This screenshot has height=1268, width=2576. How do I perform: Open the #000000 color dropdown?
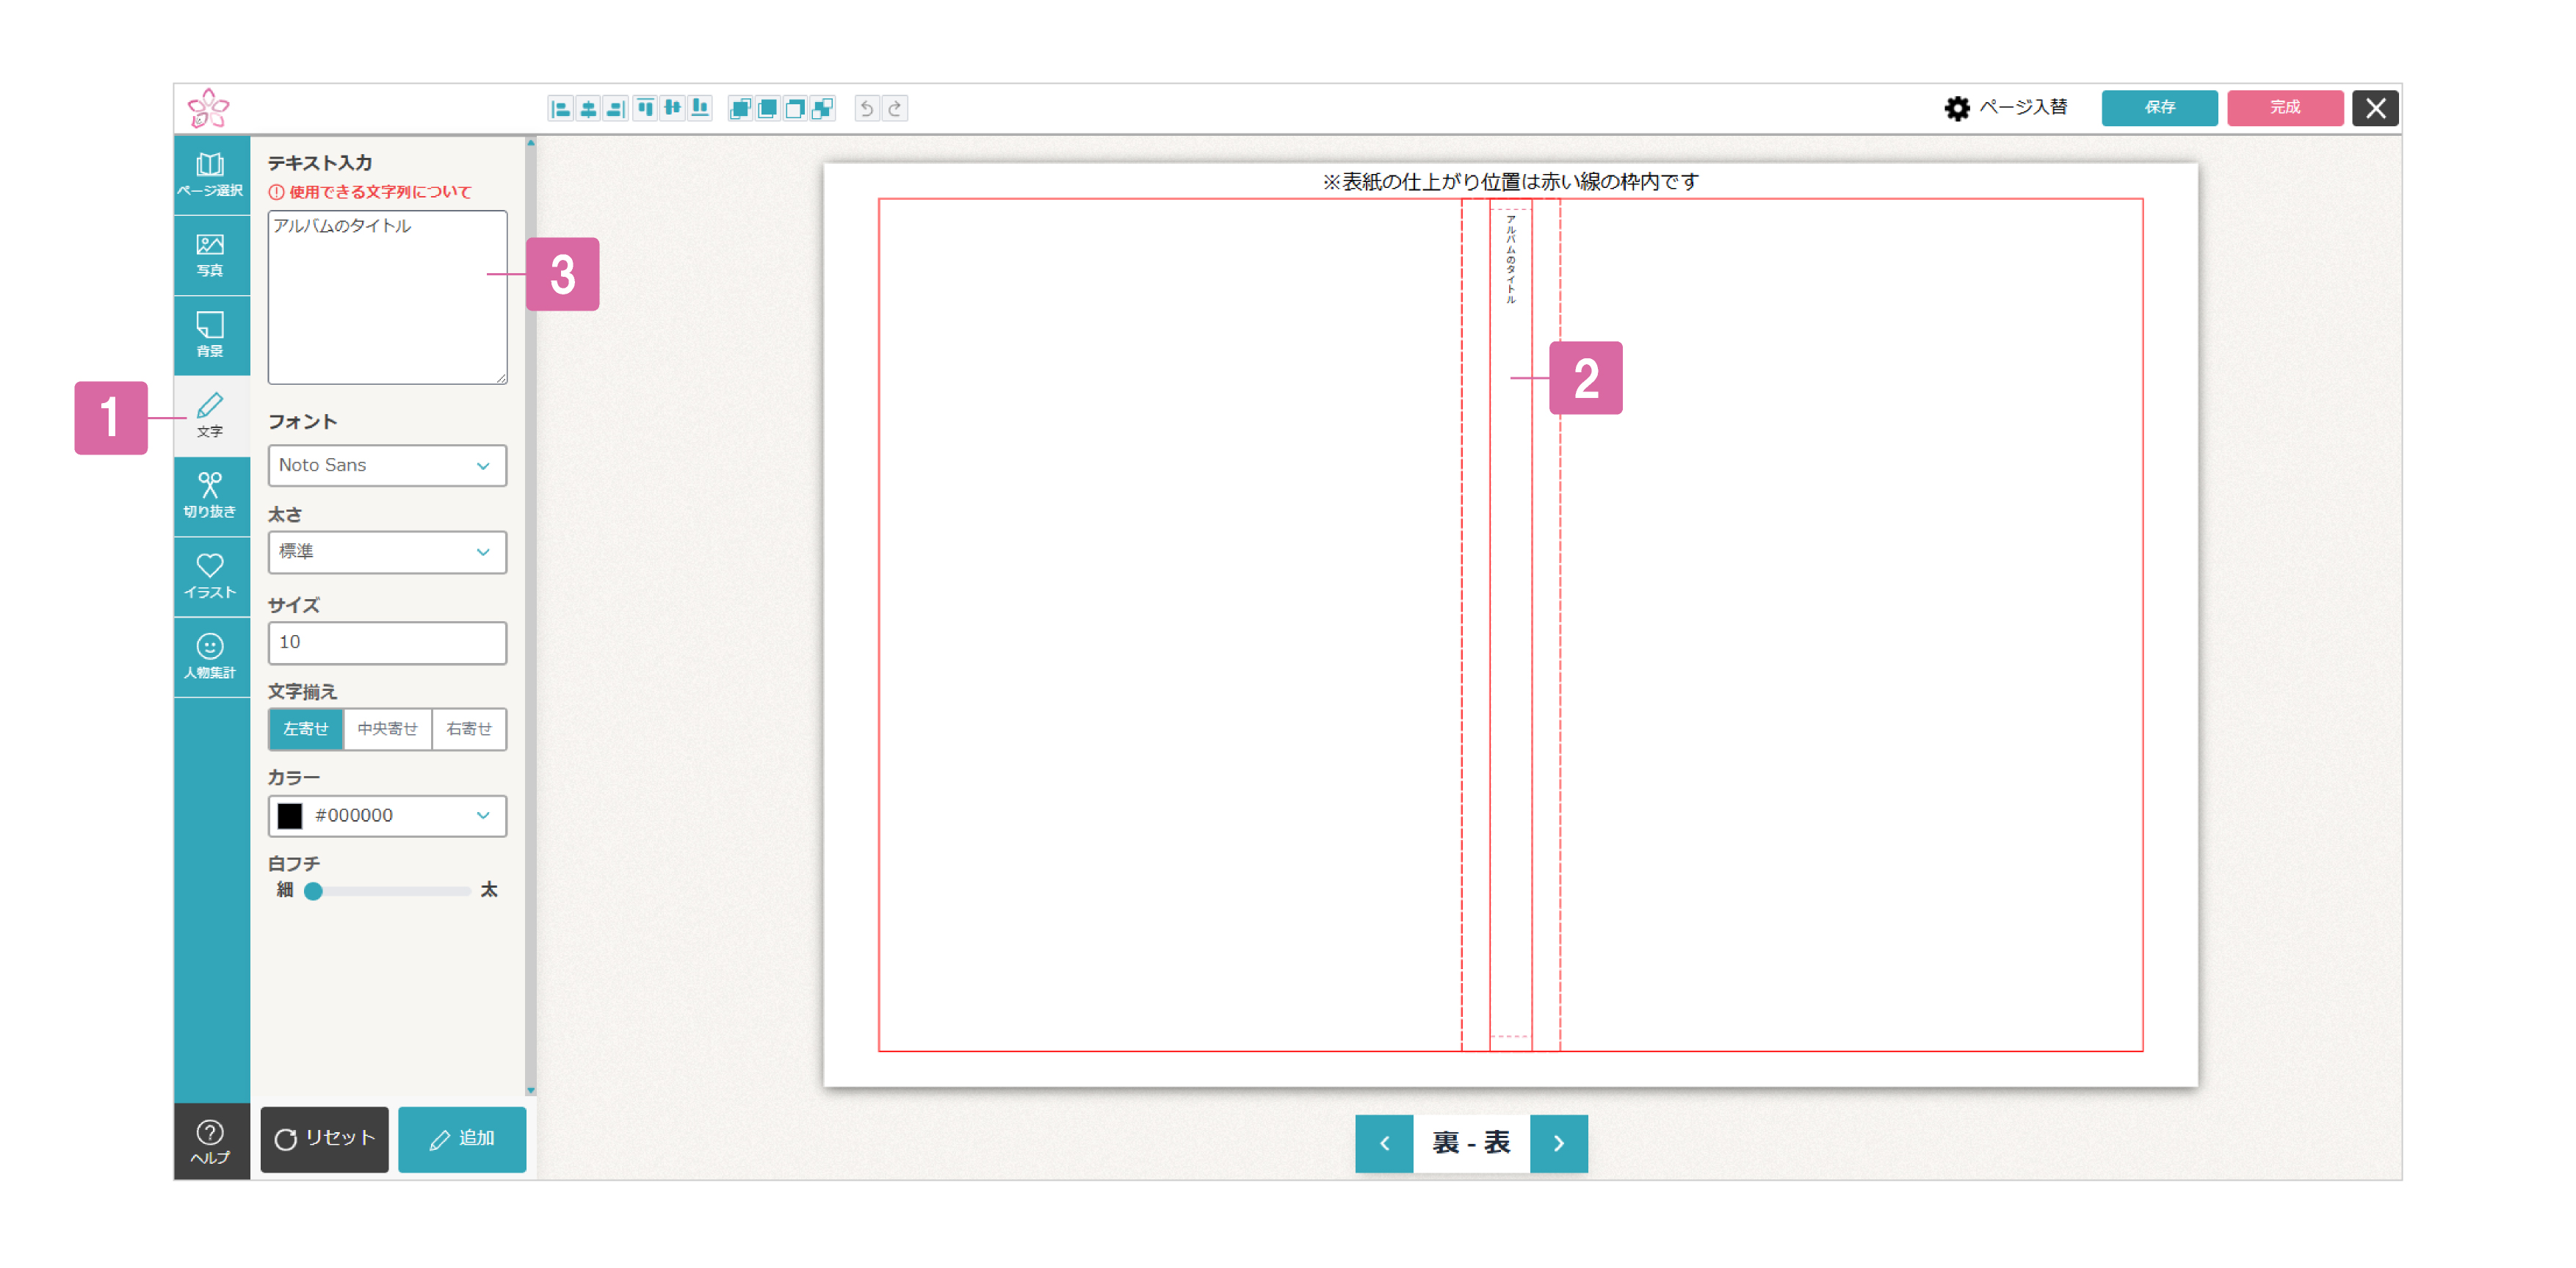[x=387, y=816]
